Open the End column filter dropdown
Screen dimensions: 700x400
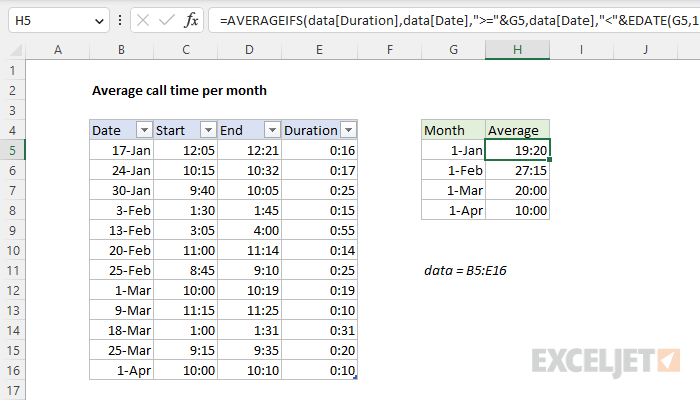(272, 130)
